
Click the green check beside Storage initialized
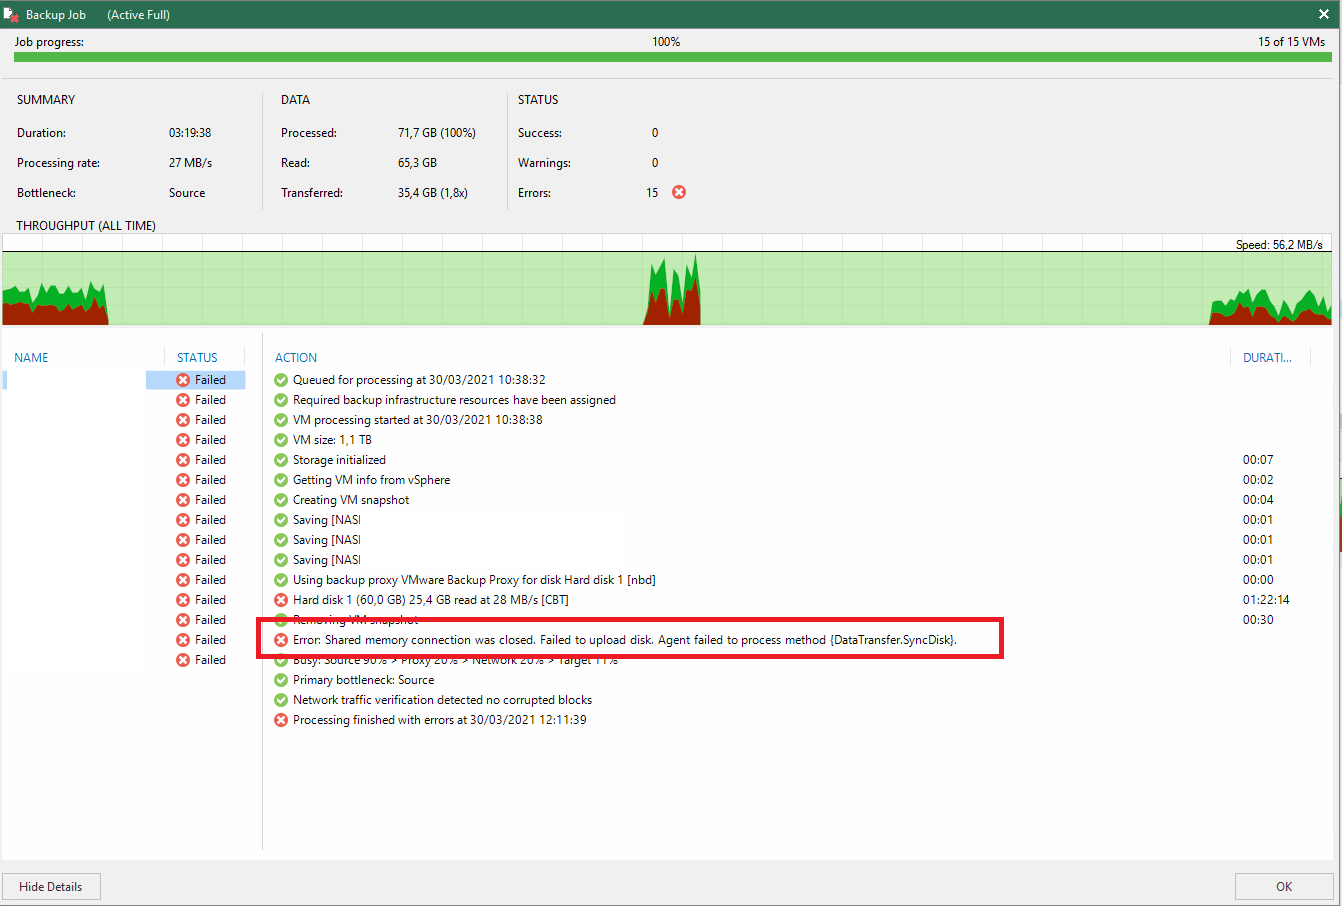[281, 460]
